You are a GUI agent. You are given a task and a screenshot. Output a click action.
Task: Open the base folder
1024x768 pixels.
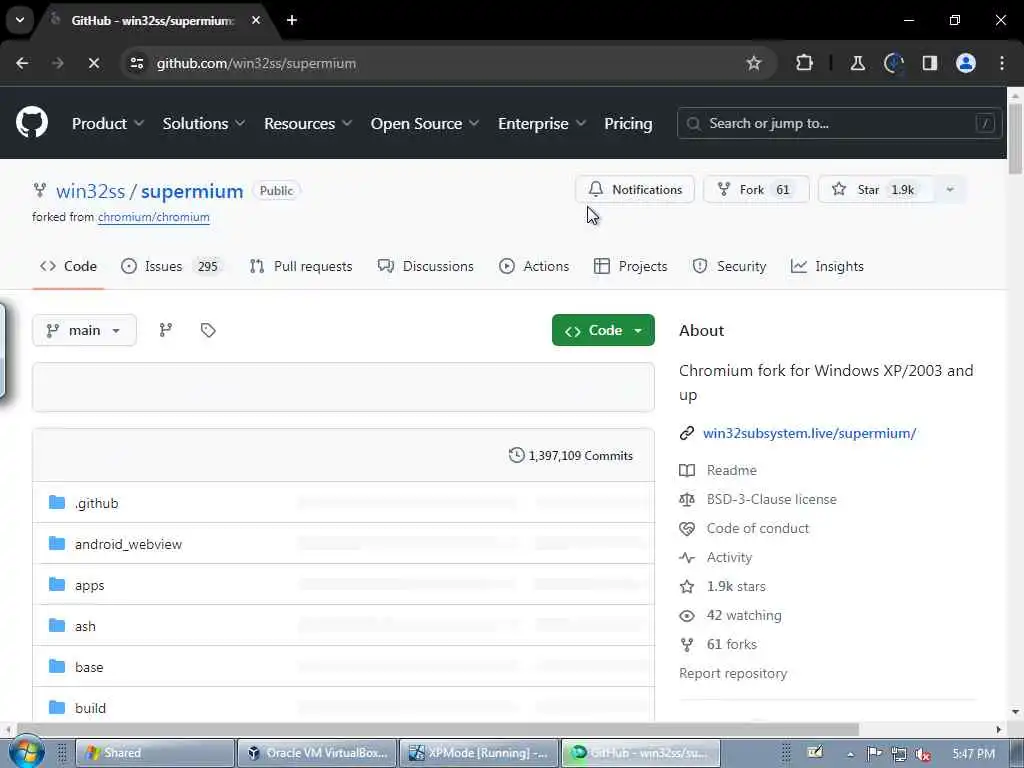(x=89, y=667)
